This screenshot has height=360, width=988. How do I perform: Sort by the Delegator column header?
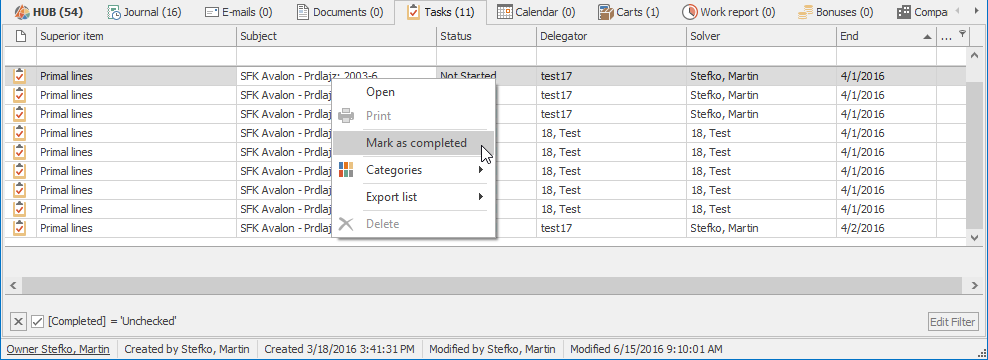click(611, 37)
